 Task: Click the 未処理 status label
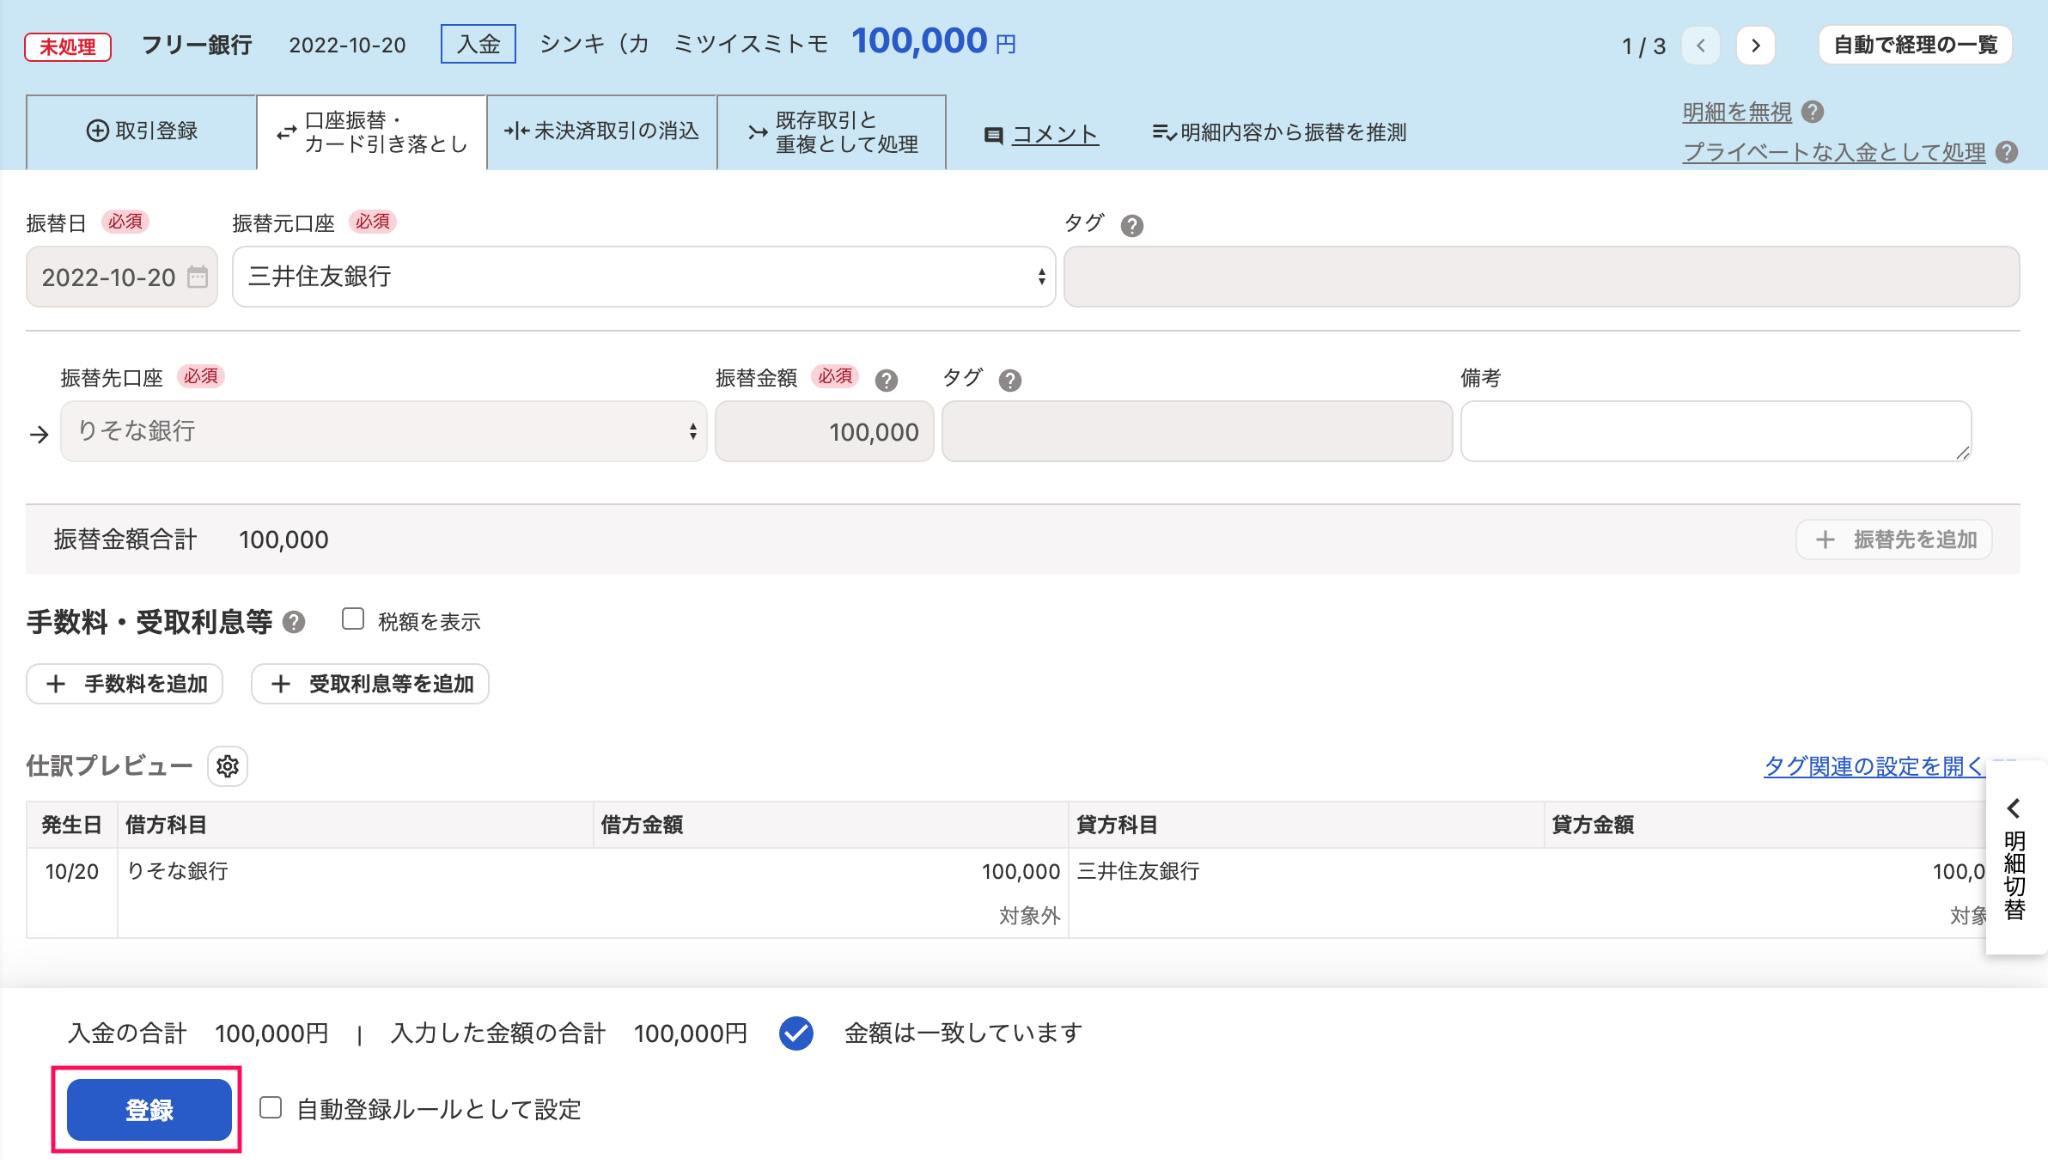point(68,46)
